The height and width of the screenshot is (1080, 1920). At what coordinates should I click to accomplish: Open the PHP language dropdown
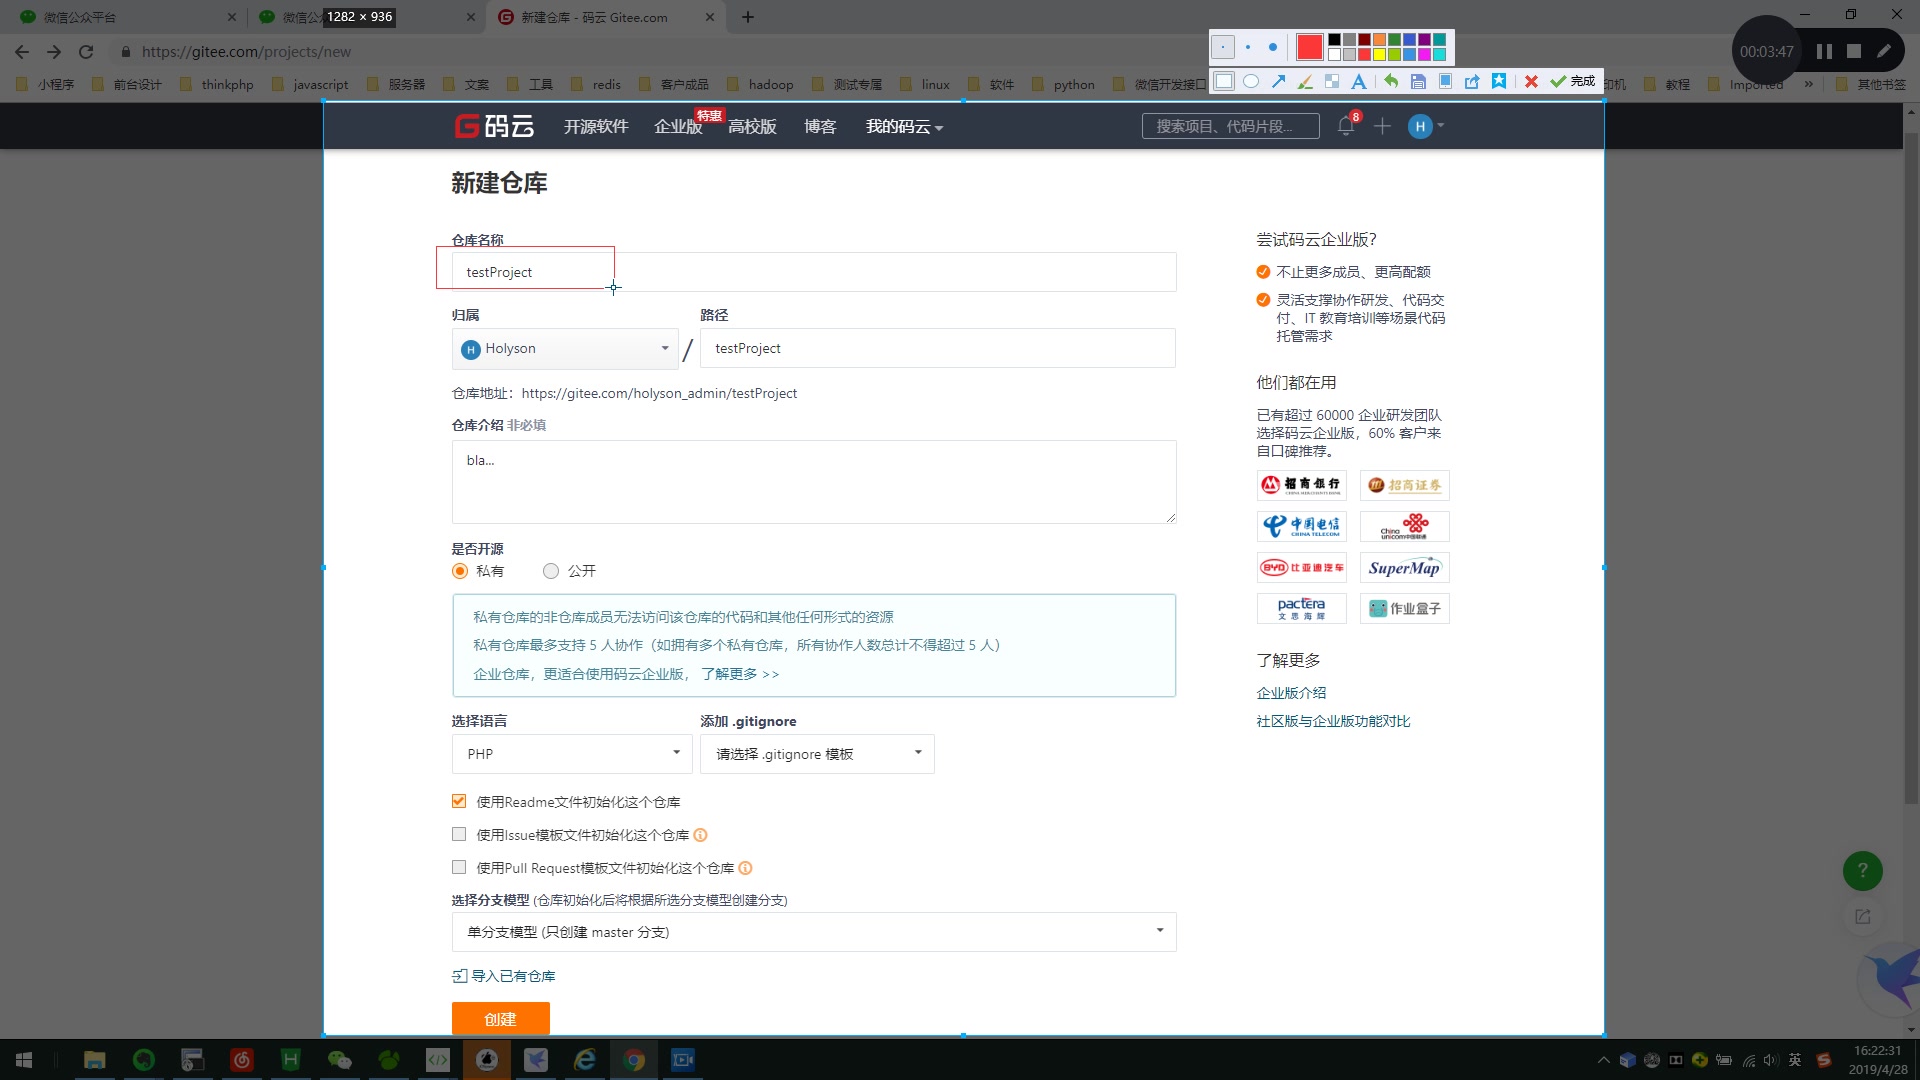point(572,754)
